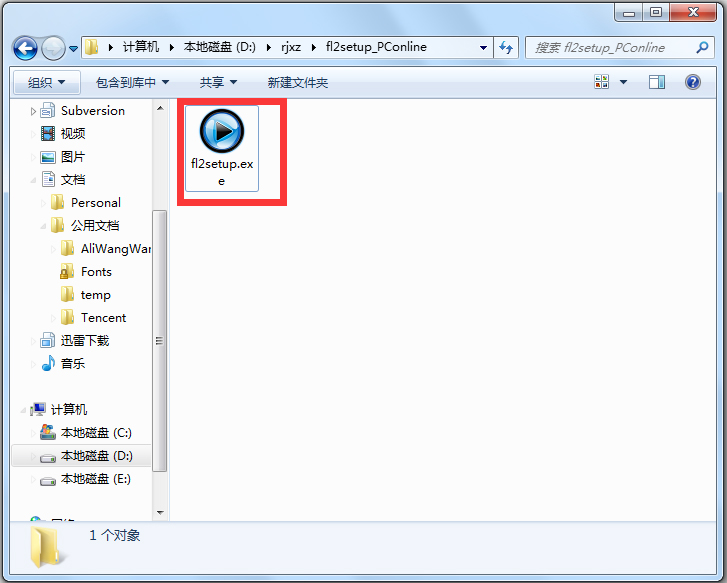
Task: Click the greyed Forward arrow button
Action: [53, 48]
